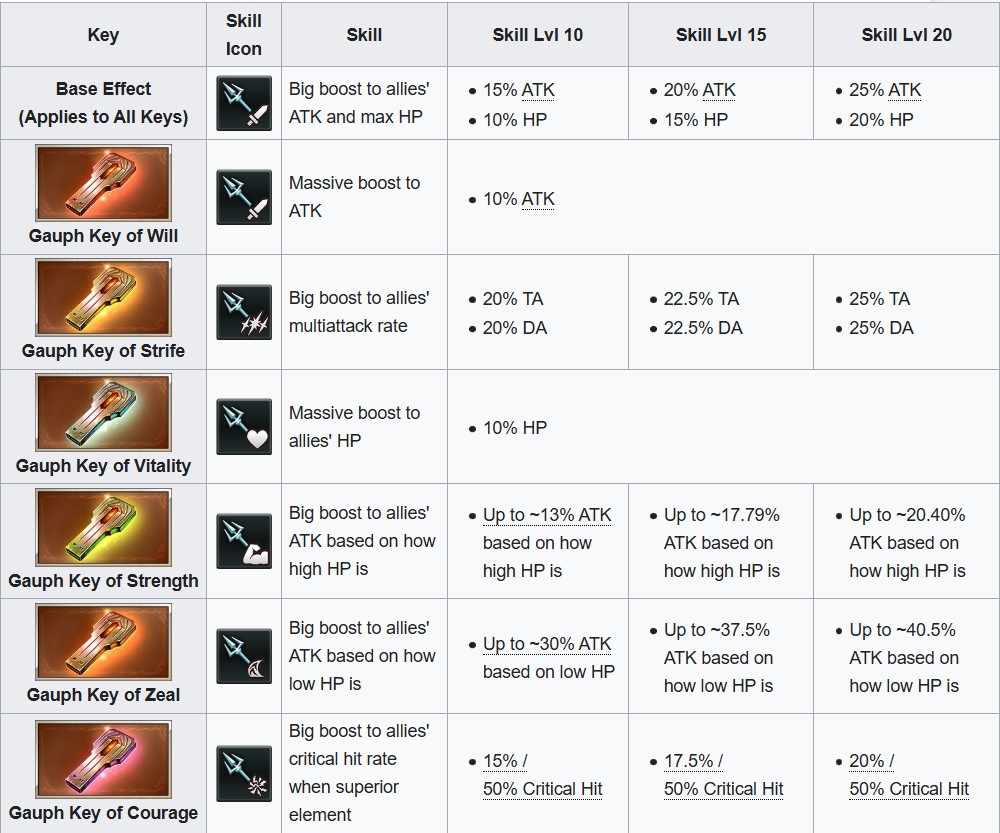Viewport: 1000px width, 833px height.
Task: Click the multiattack rate skill icon
Action: [x=244, y=312]
